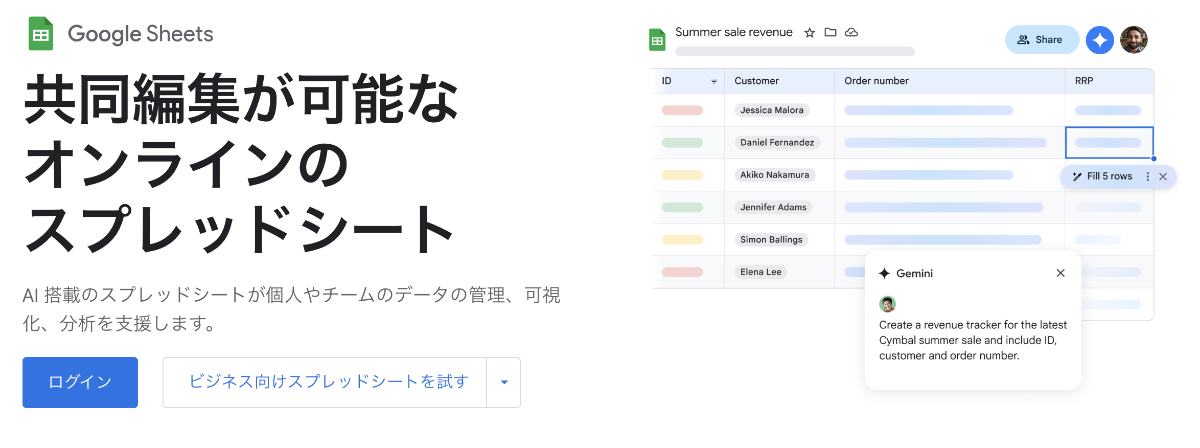Viewport: 1200px width, 448px height.
Task: Click the move-to-folder icon beside the title
Action: click(x=830, y=33)
